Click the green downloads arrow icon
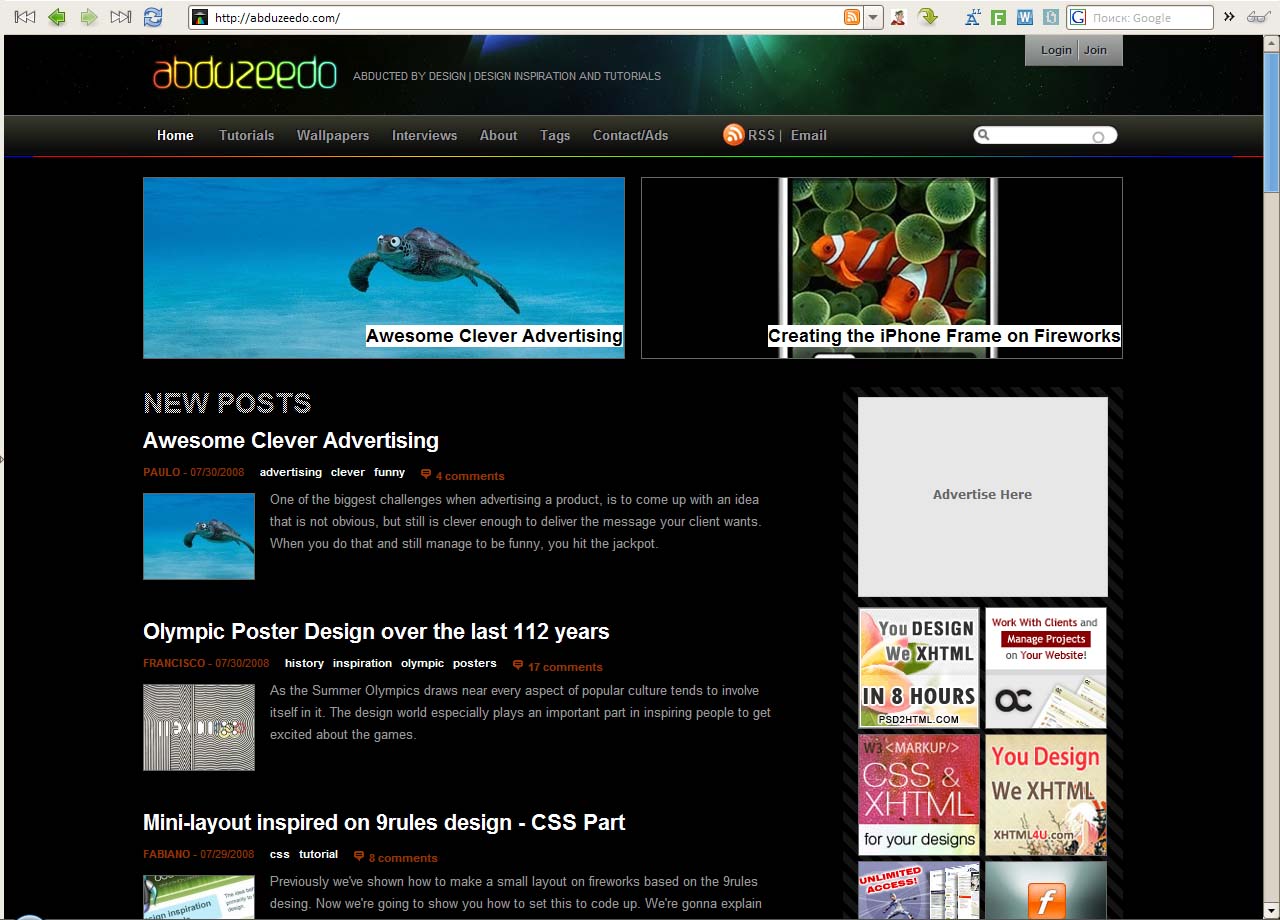Screen dimensions: 1280x920 click(928, 17)
